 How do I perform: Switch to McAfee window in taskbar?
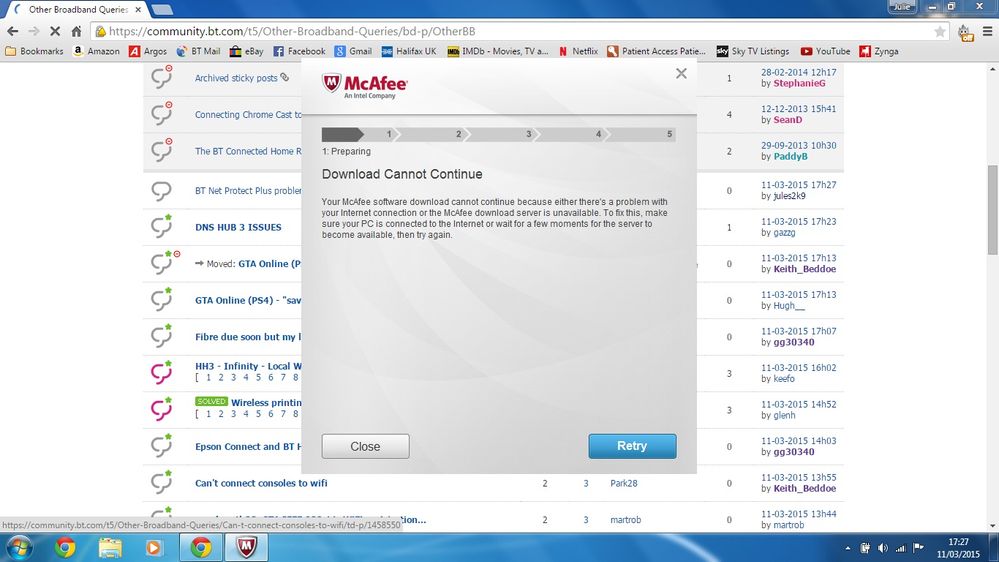246,547
